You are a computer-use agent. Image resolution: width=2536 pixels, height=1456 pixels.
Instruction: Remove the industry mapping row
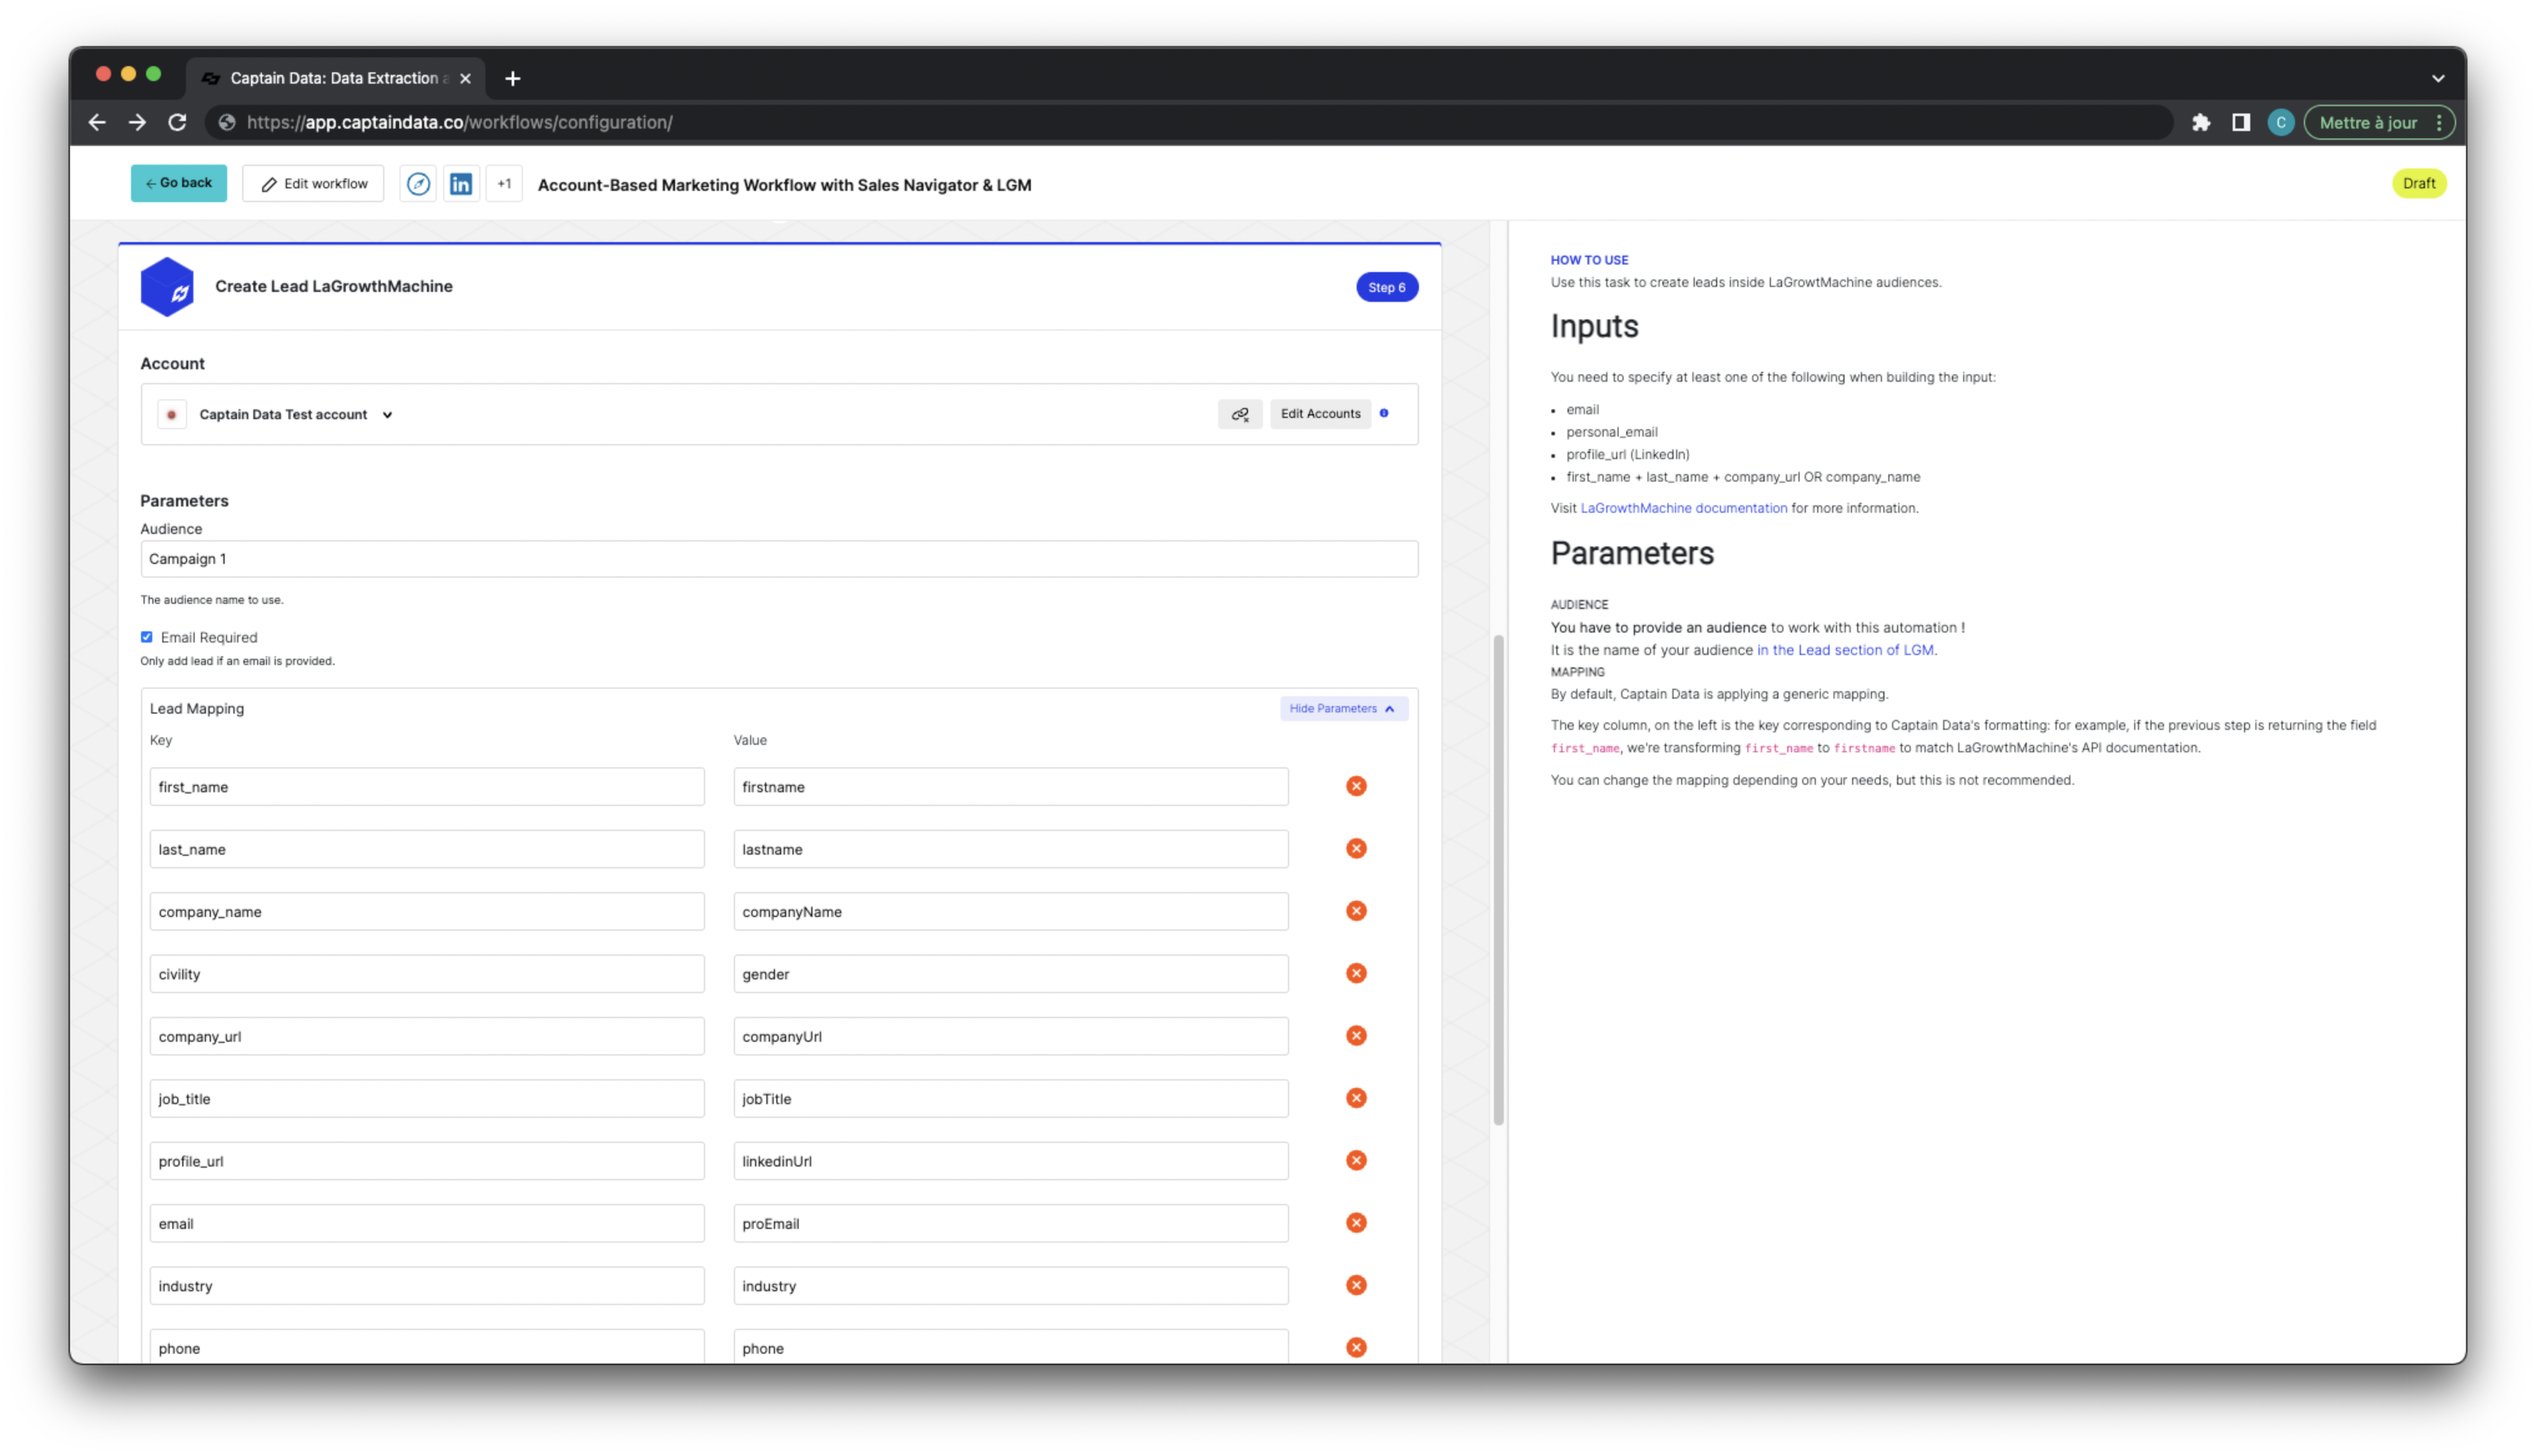[x=1356, y=1285]
